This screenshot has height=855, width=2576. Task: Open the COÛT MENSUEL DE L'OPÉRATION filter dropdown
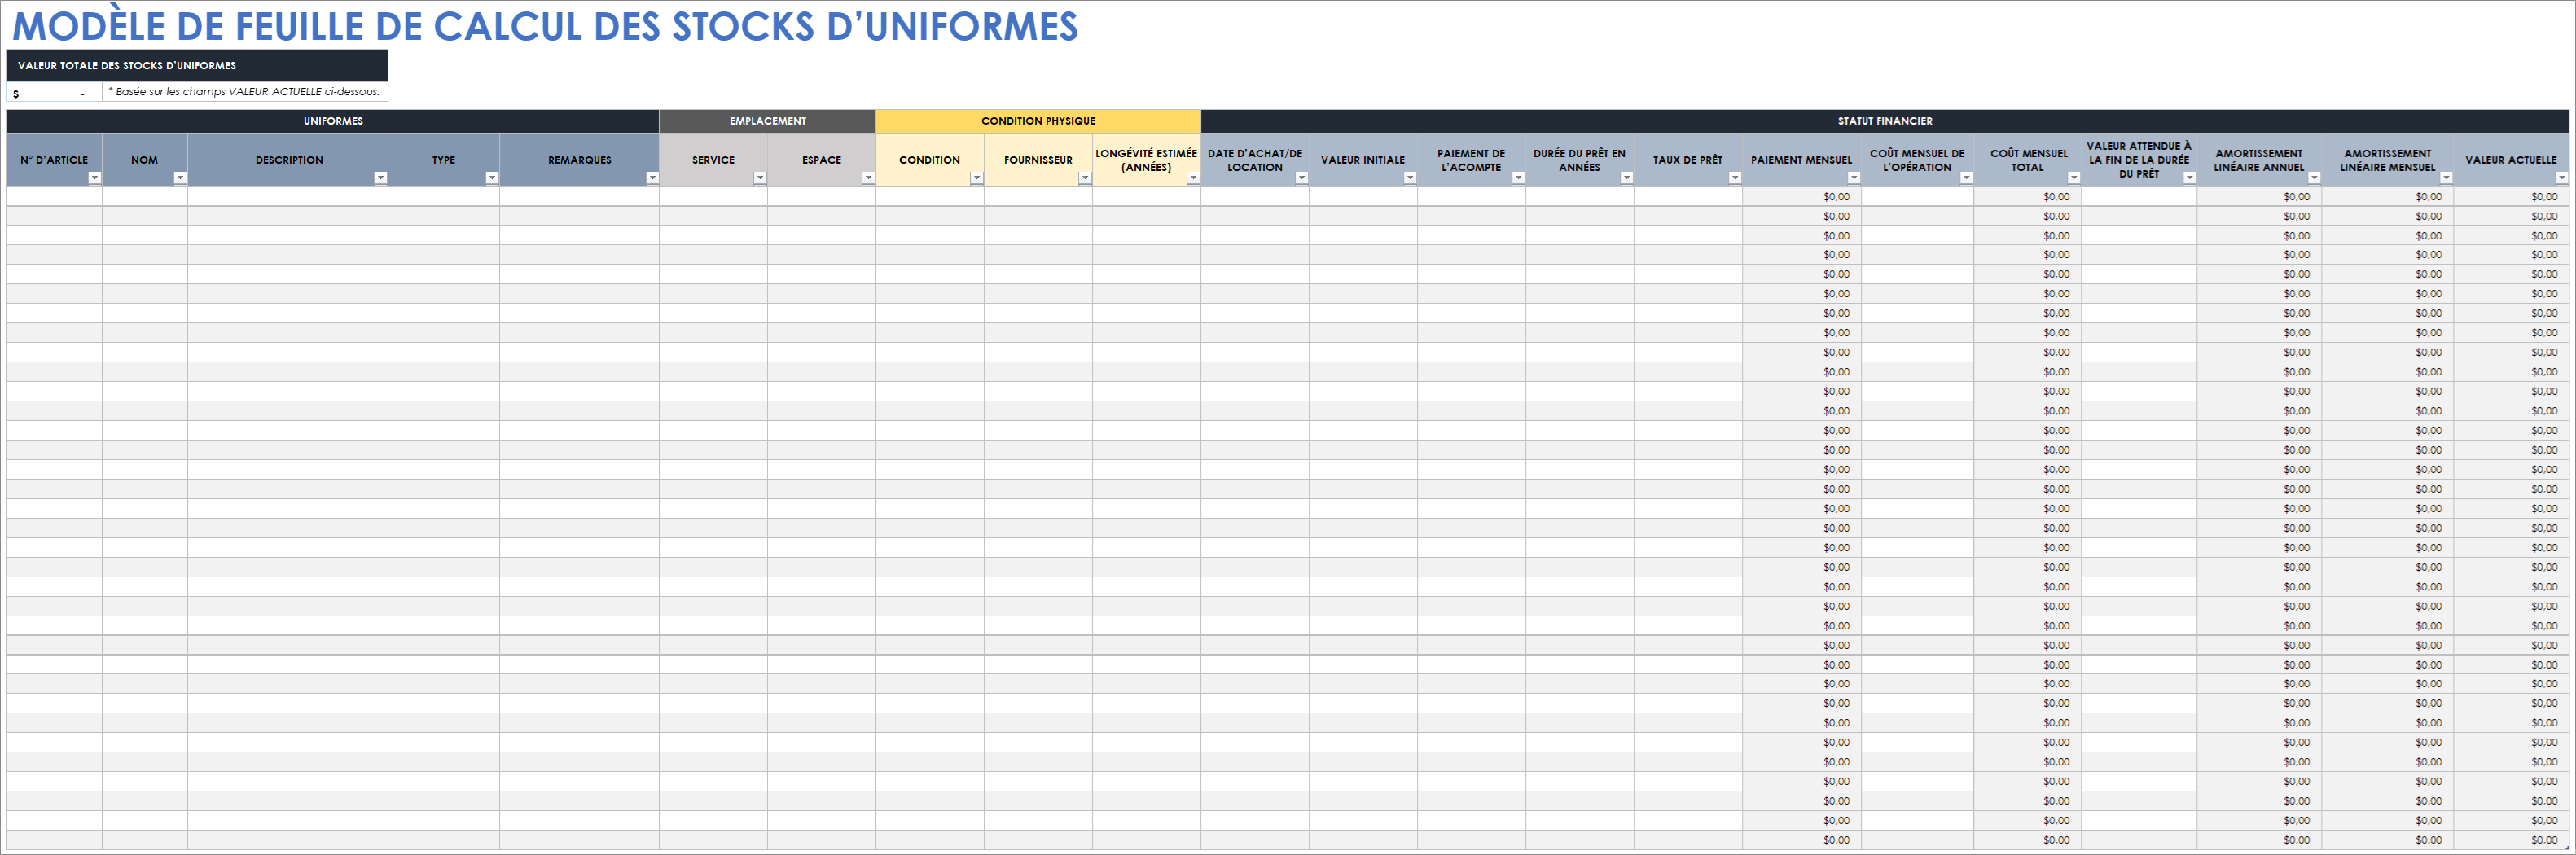pyautogui.click(x=1966, y=178)
